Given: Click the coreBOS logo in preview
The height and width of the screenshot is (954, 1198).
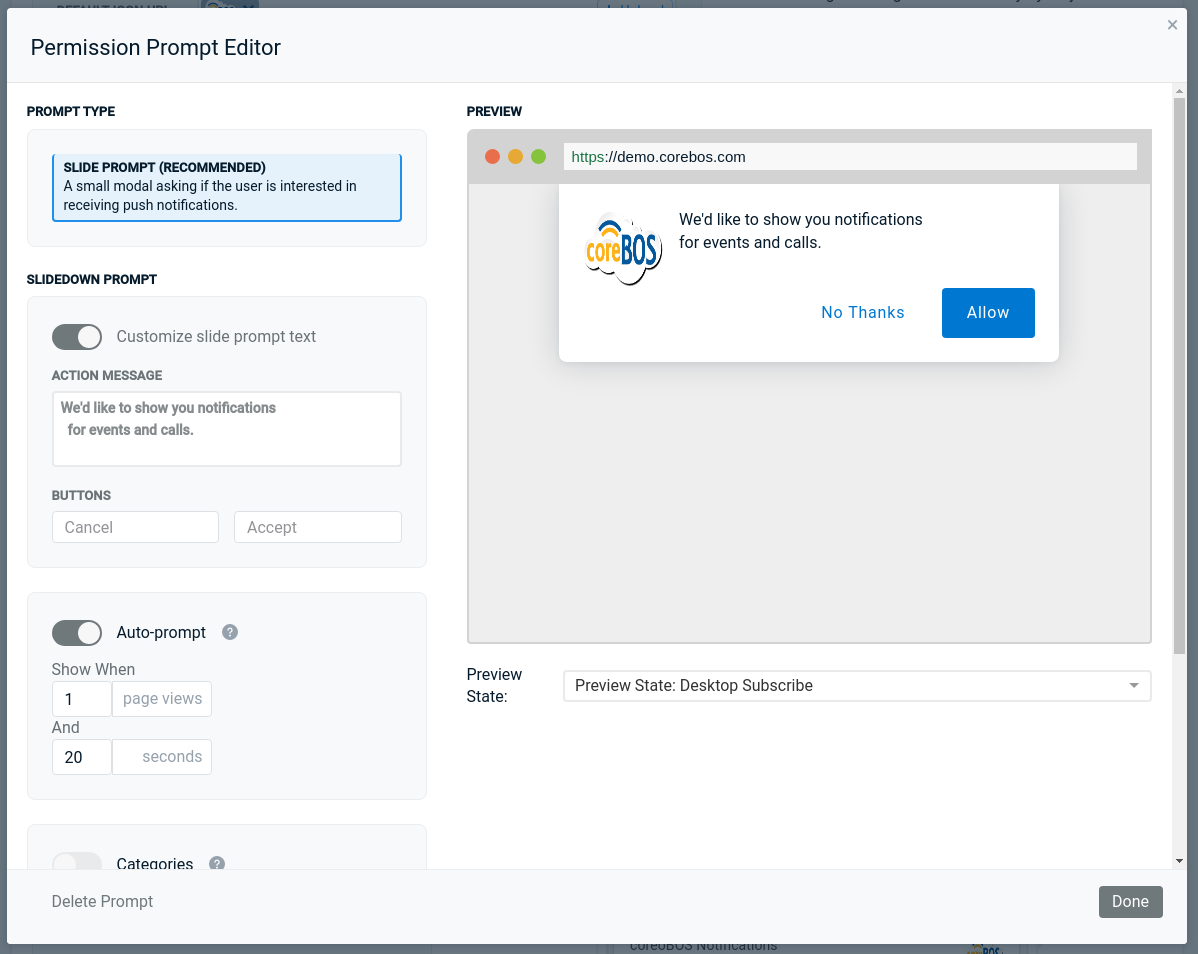Looking at the screenshot, I should (622, 250).
